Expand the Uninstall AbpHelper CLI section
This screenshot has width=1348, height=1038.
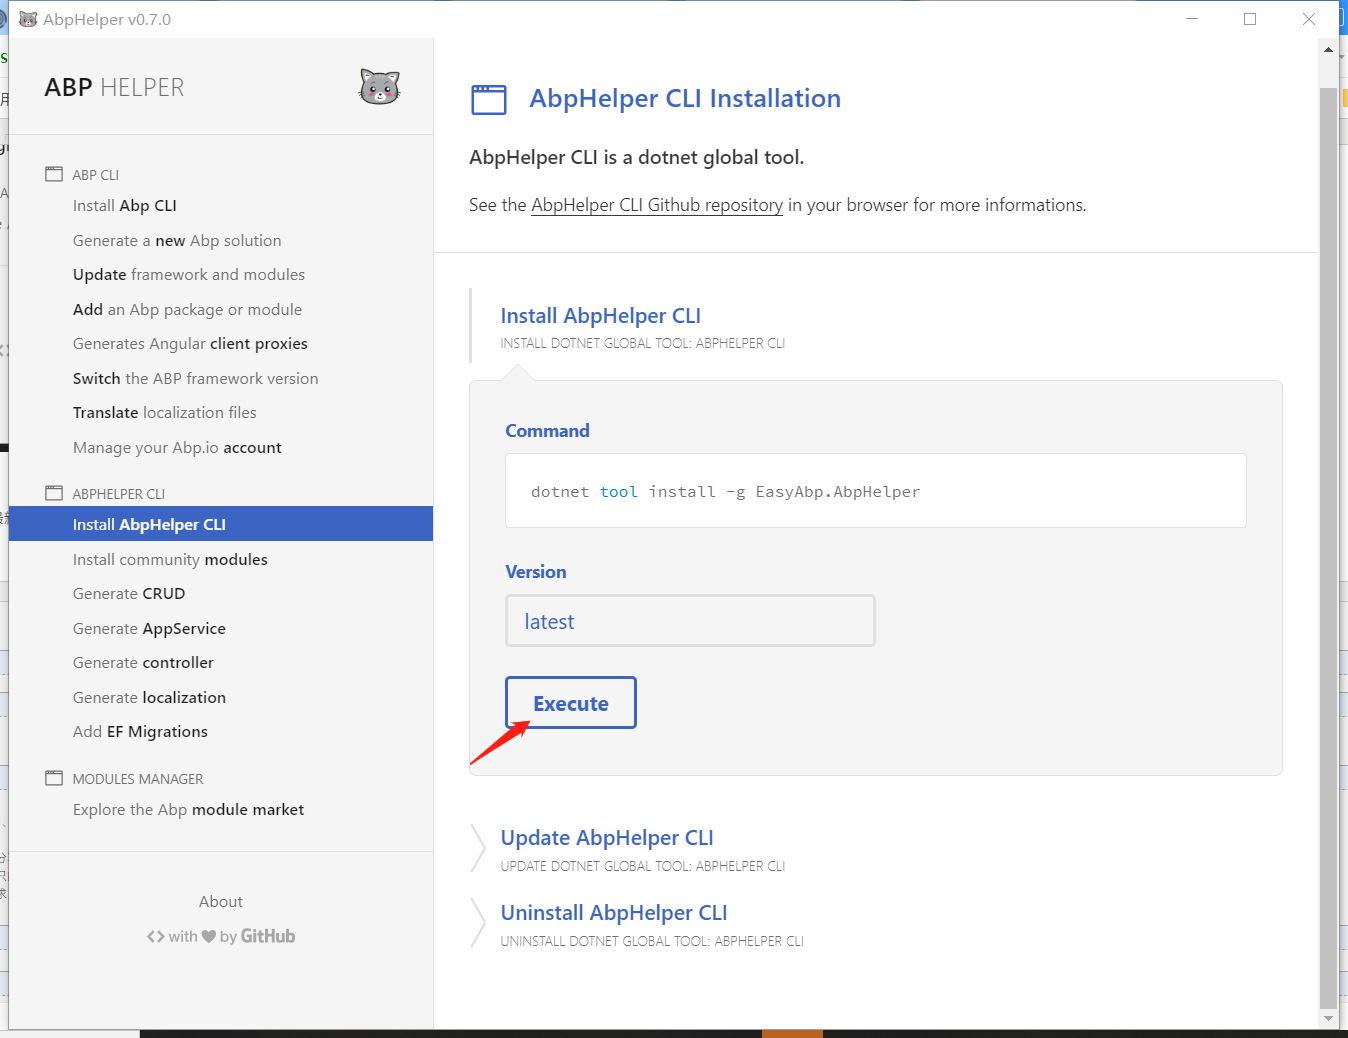pyautogui.click(x=614, y=913)
